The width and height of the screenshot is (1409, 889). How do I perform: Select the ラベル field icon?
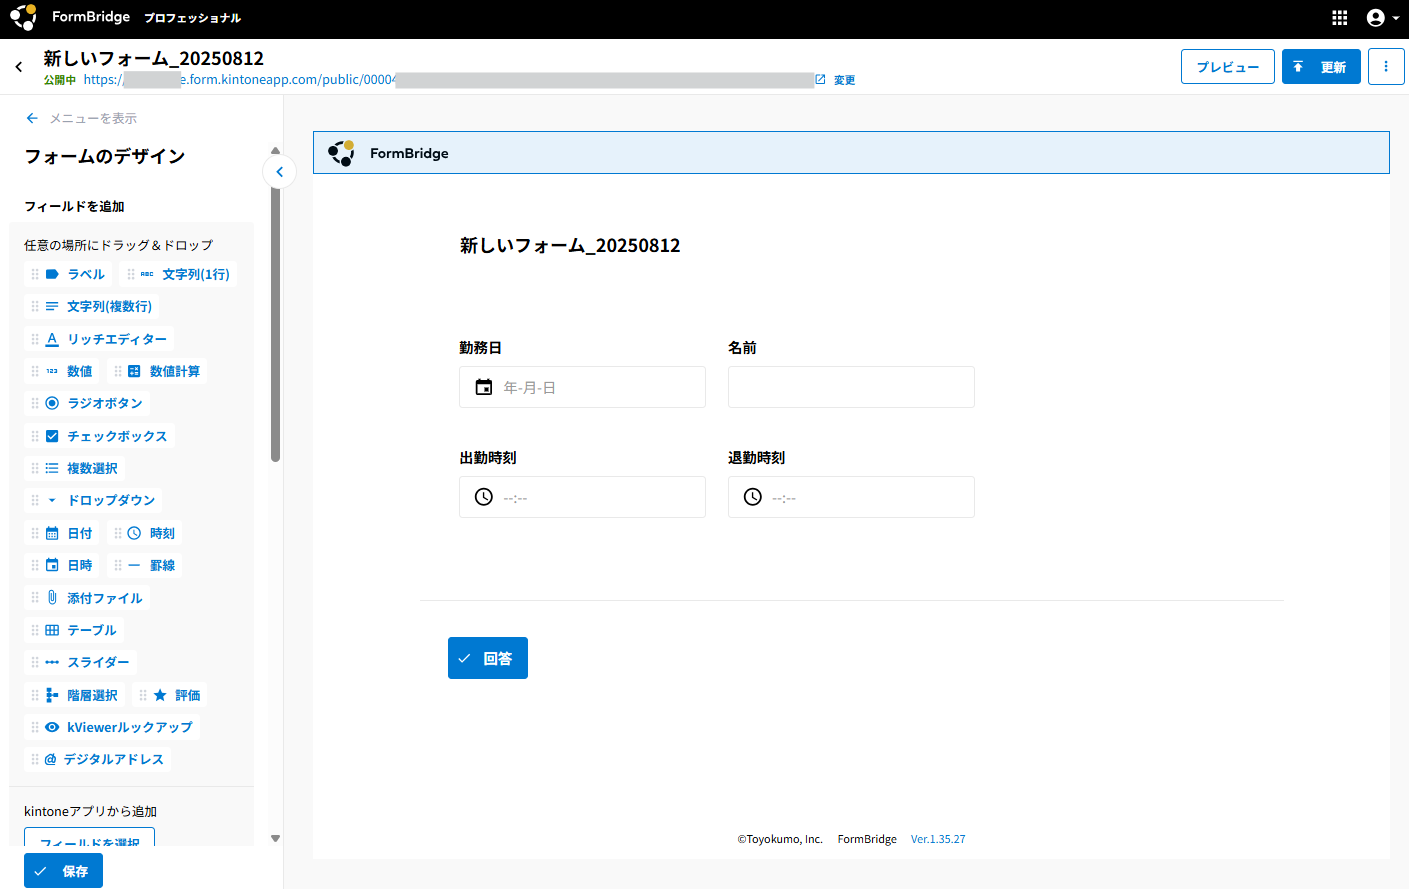52,274
